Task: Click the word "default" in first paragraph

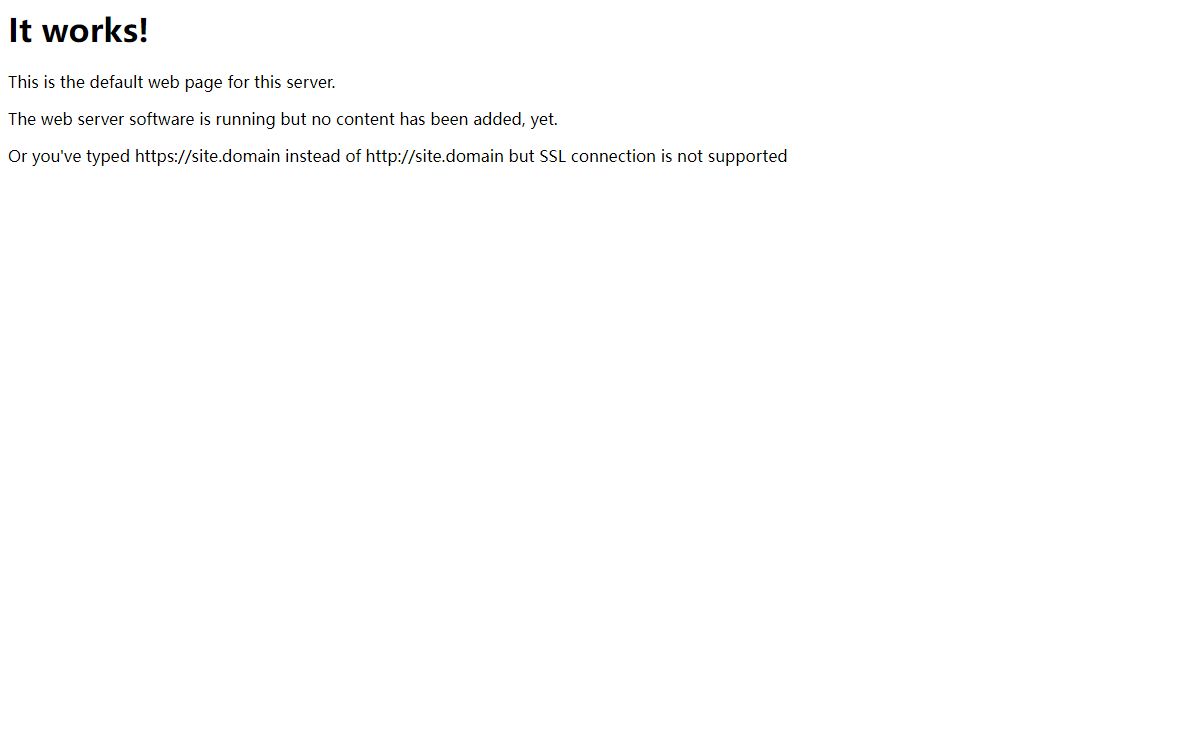Action: coord(117,82)
